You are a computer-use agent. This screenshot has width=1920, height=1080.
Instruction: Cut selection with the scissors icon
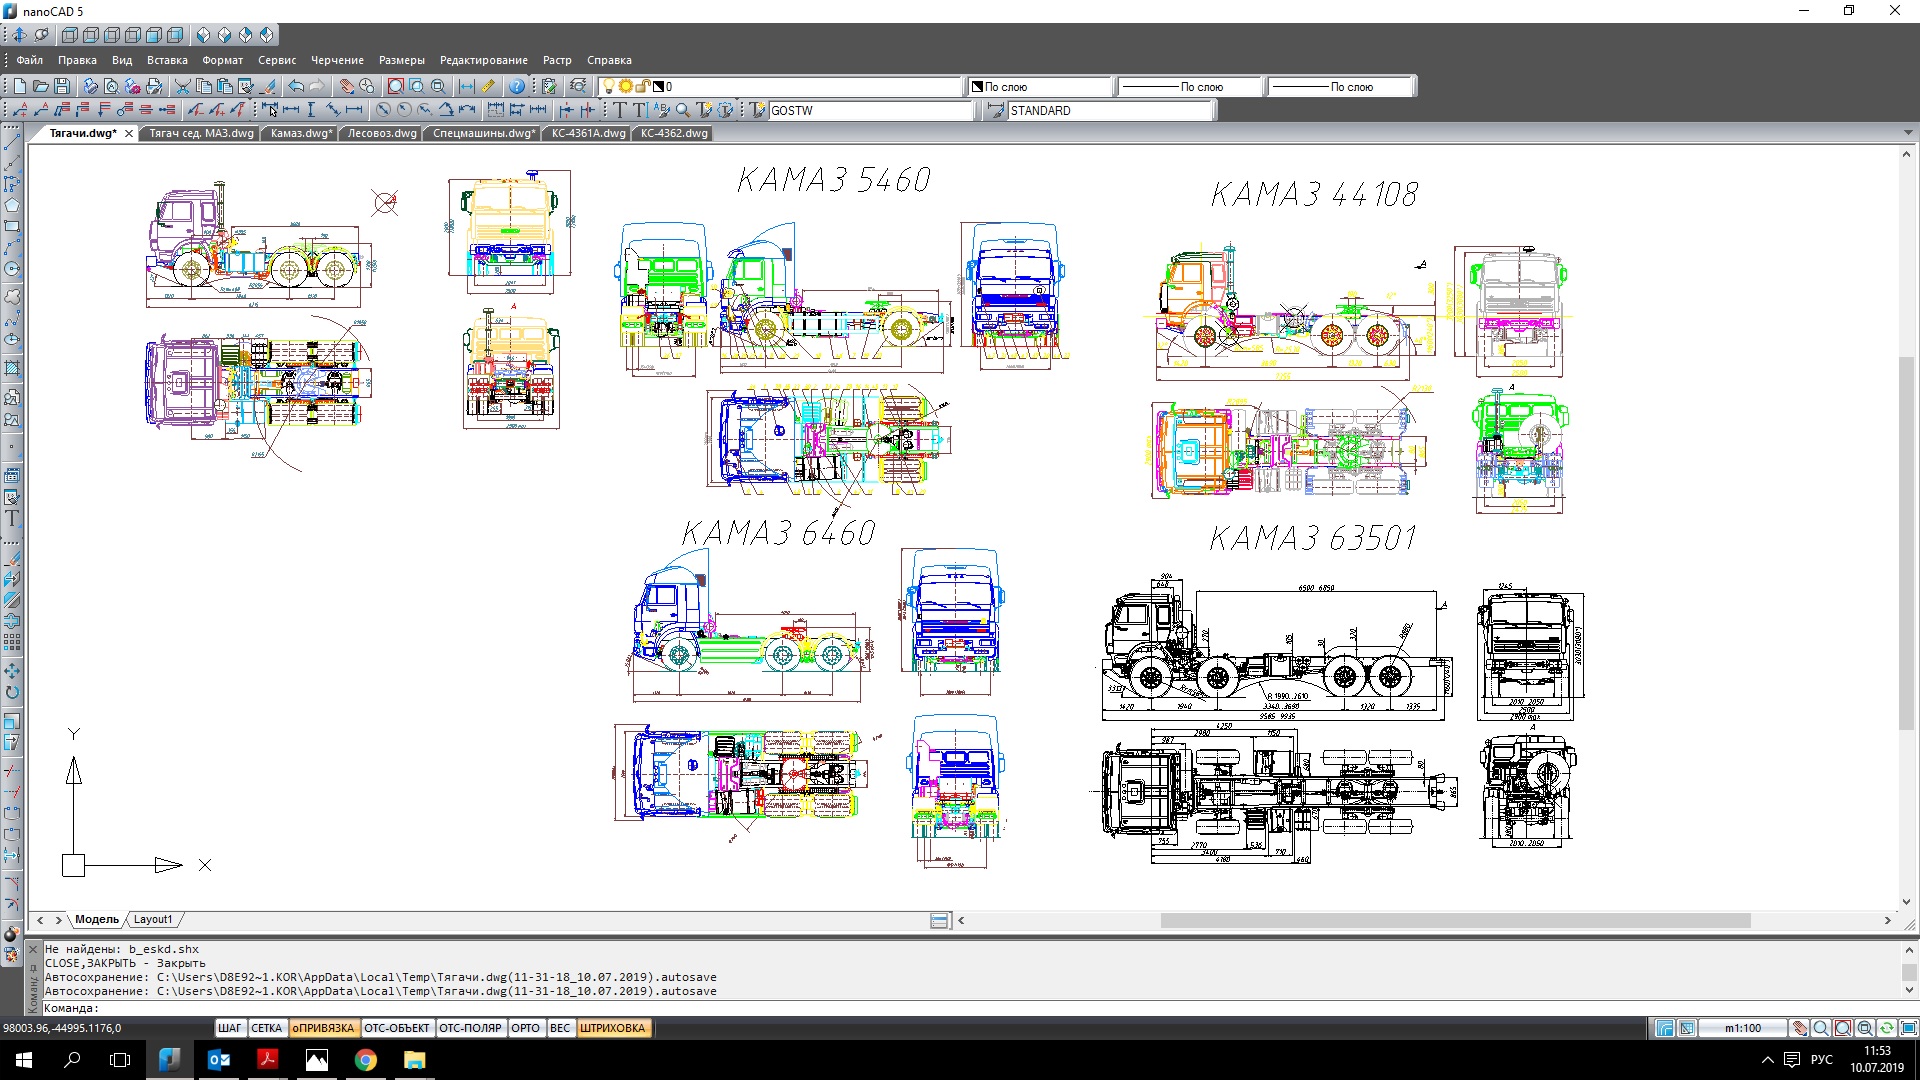182,86
